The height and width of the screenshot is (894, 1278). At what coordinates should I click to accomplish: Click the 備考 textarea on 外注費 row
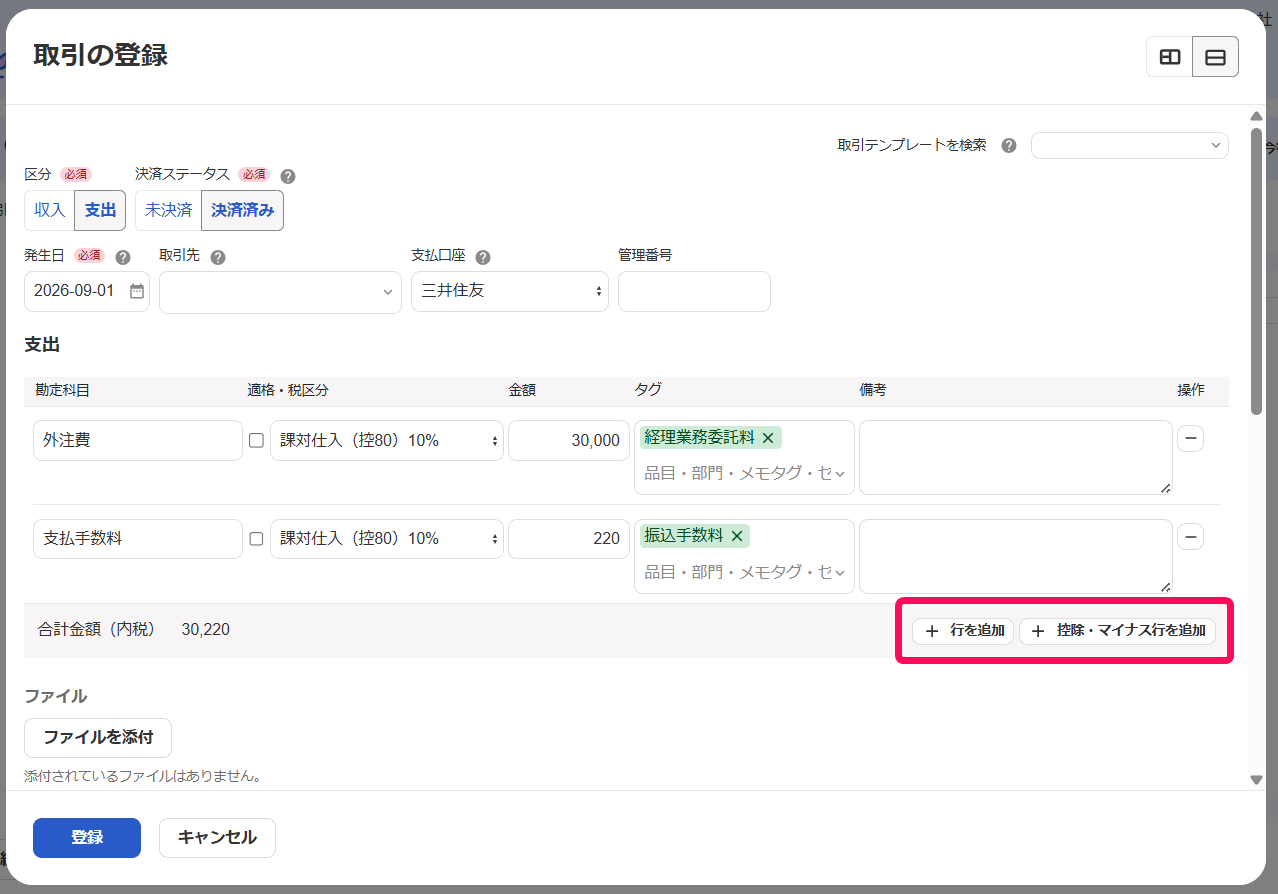point(1016,457)
